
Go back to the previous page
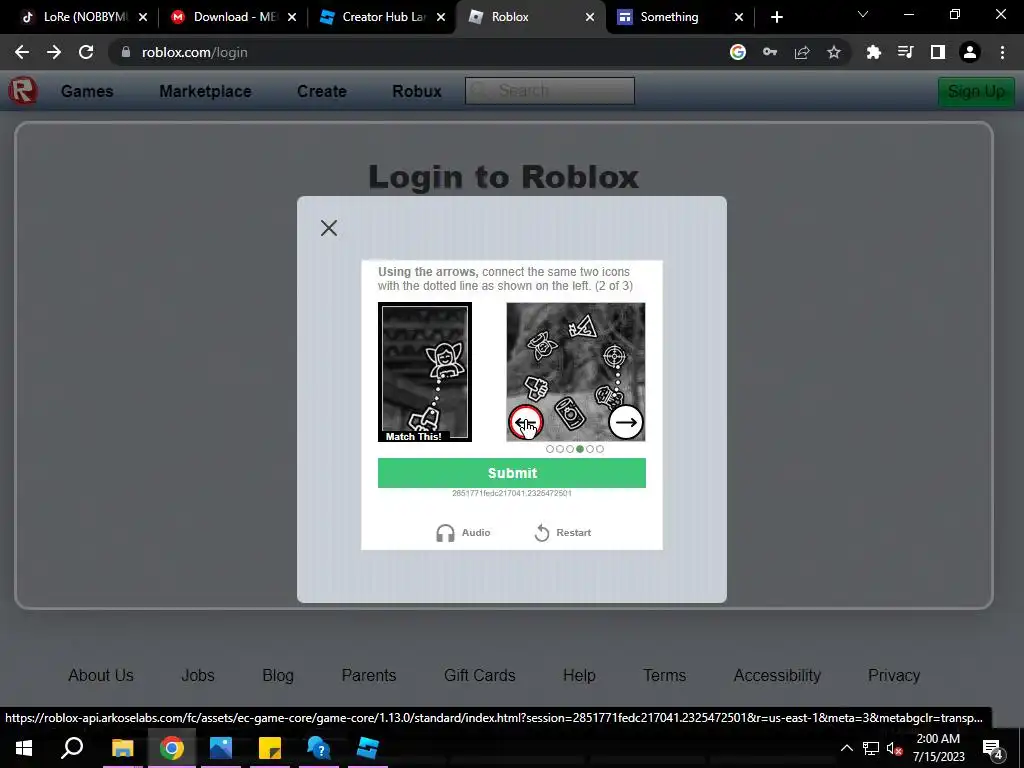[22, 52]
